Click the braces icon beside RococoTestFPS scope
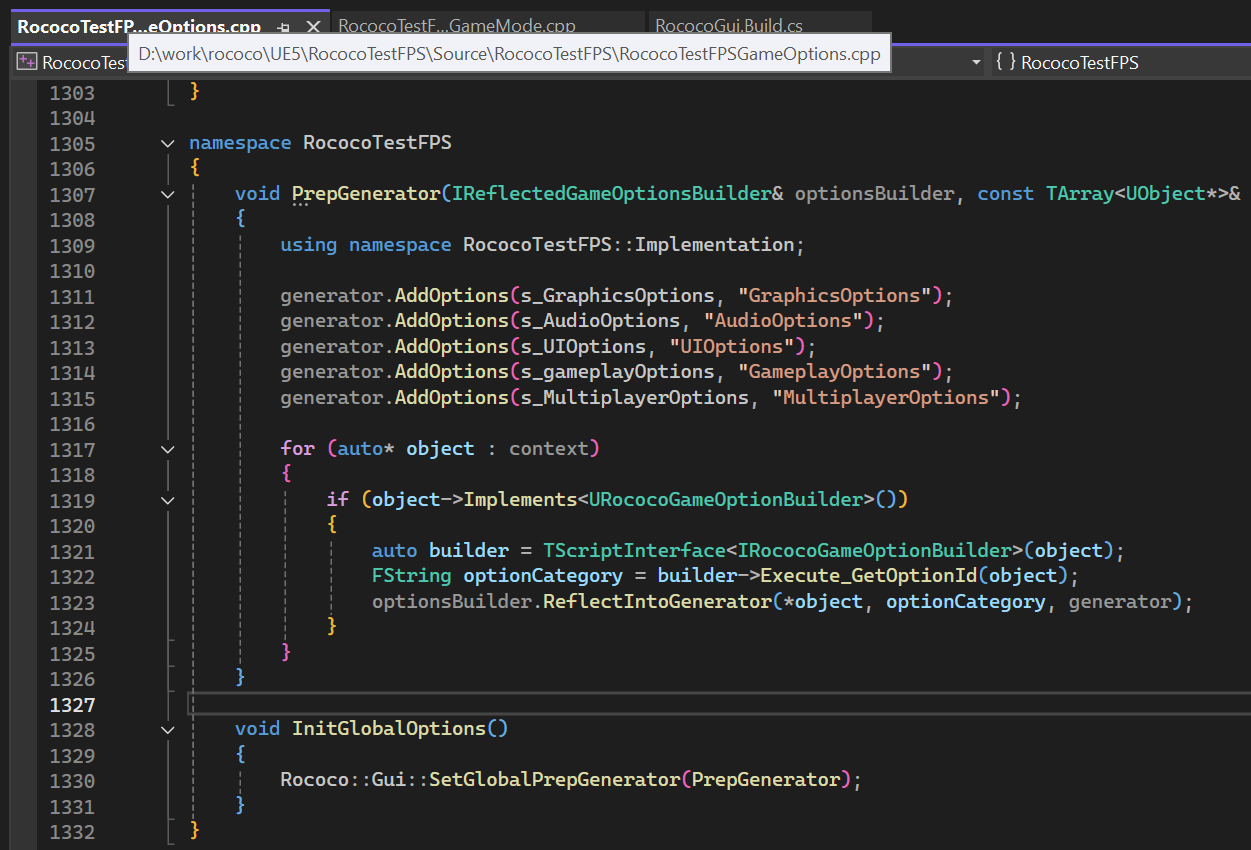The height and width of the screenshot is (850, 1251). (x=1005, y=62)
